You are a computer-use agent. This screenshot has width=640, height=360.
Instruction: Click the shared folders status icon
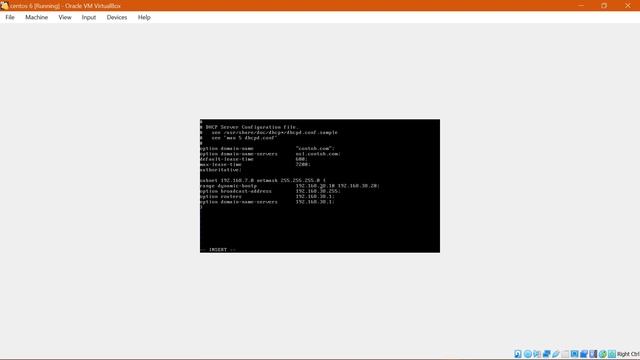click(x=565, y=354)
